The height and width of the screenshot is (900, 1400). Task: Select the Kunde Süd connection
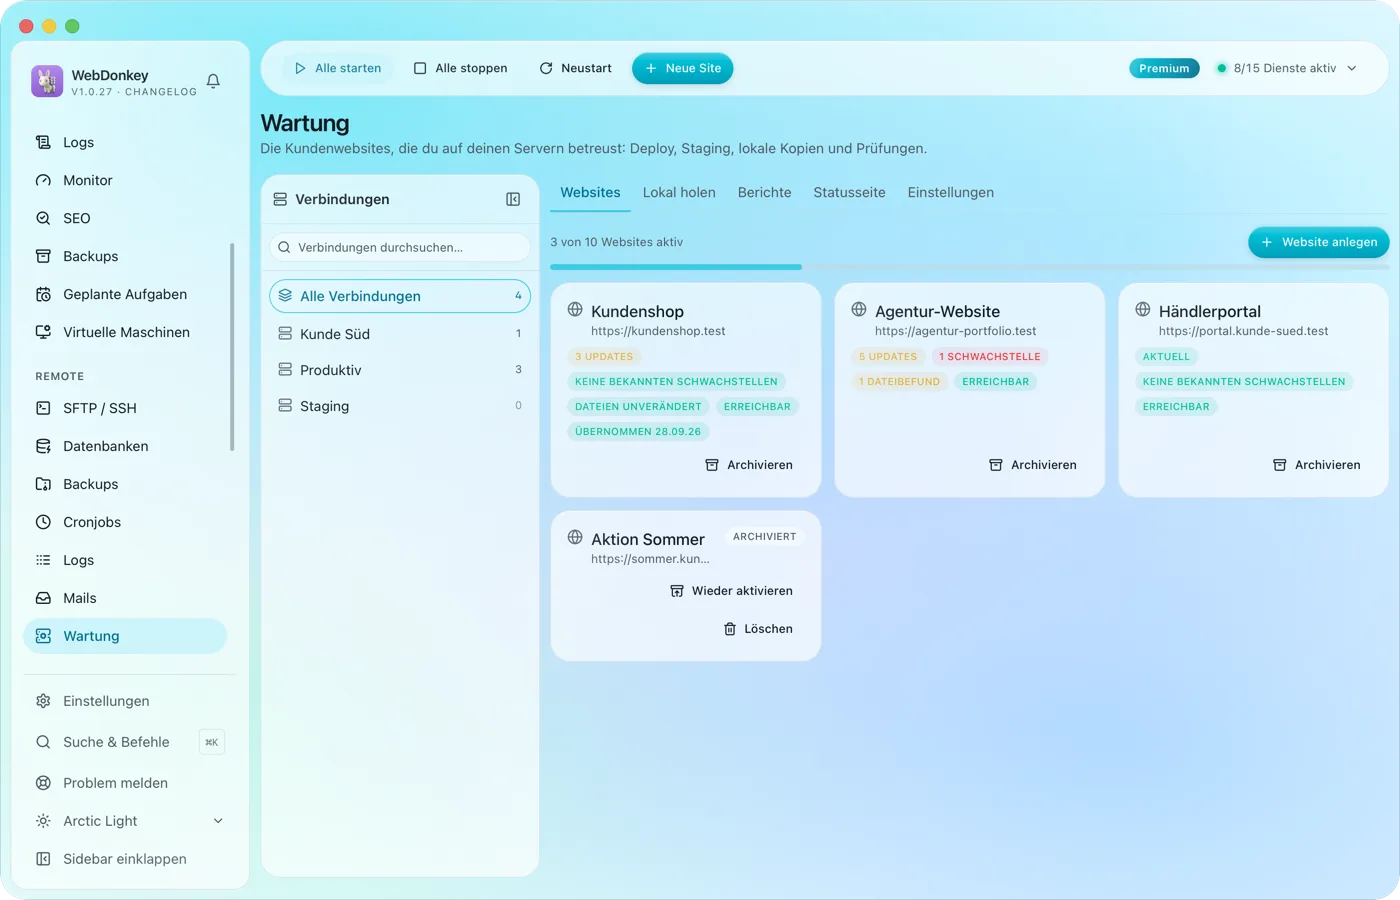pyautogui.click(x=400, y=334)
